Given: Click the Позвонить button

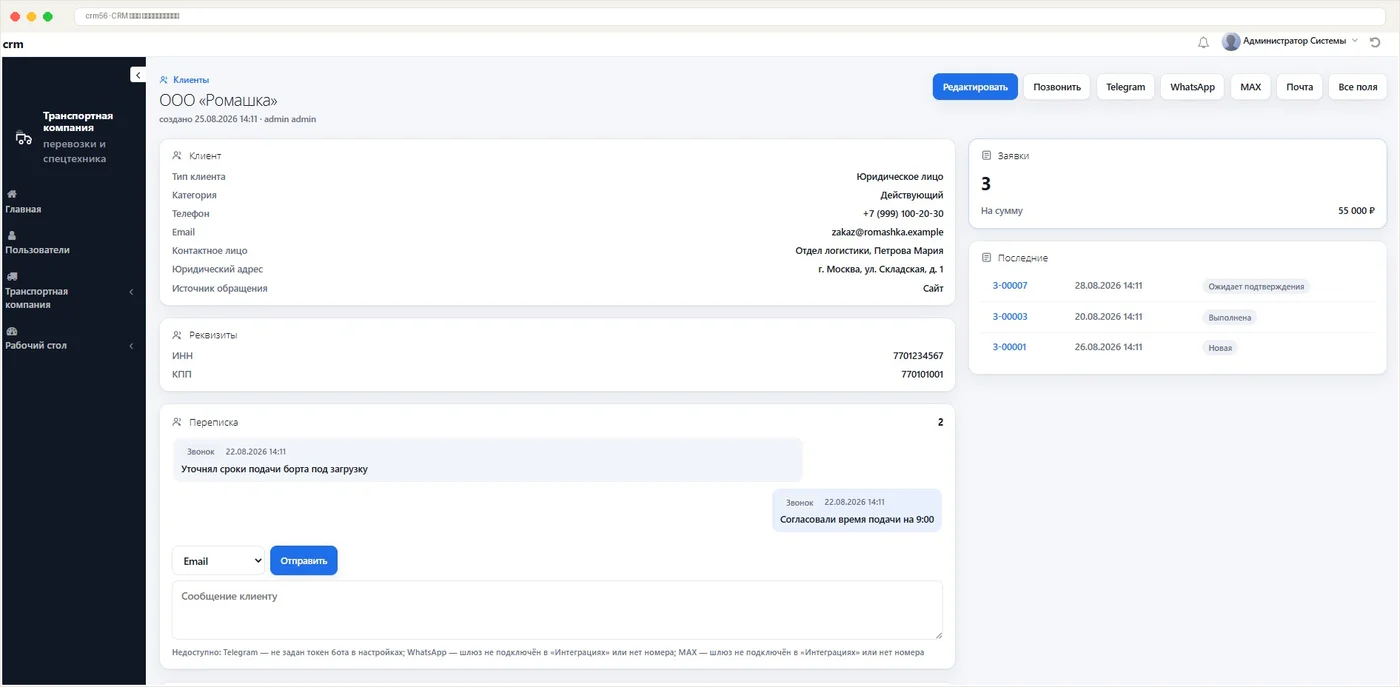Looking at the screenshot, I should (1057, 87).
